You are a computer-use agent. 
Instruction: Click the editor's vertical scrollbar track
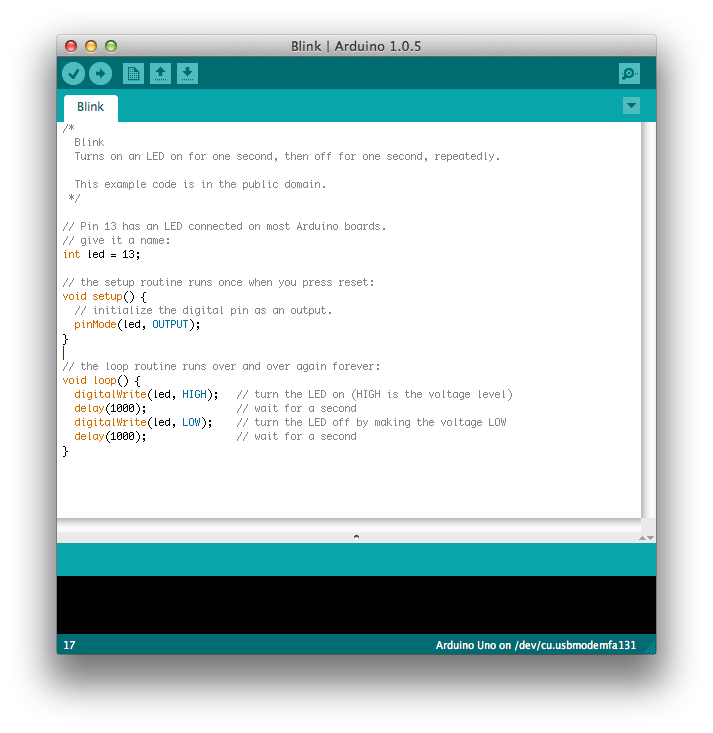point(648,320)
